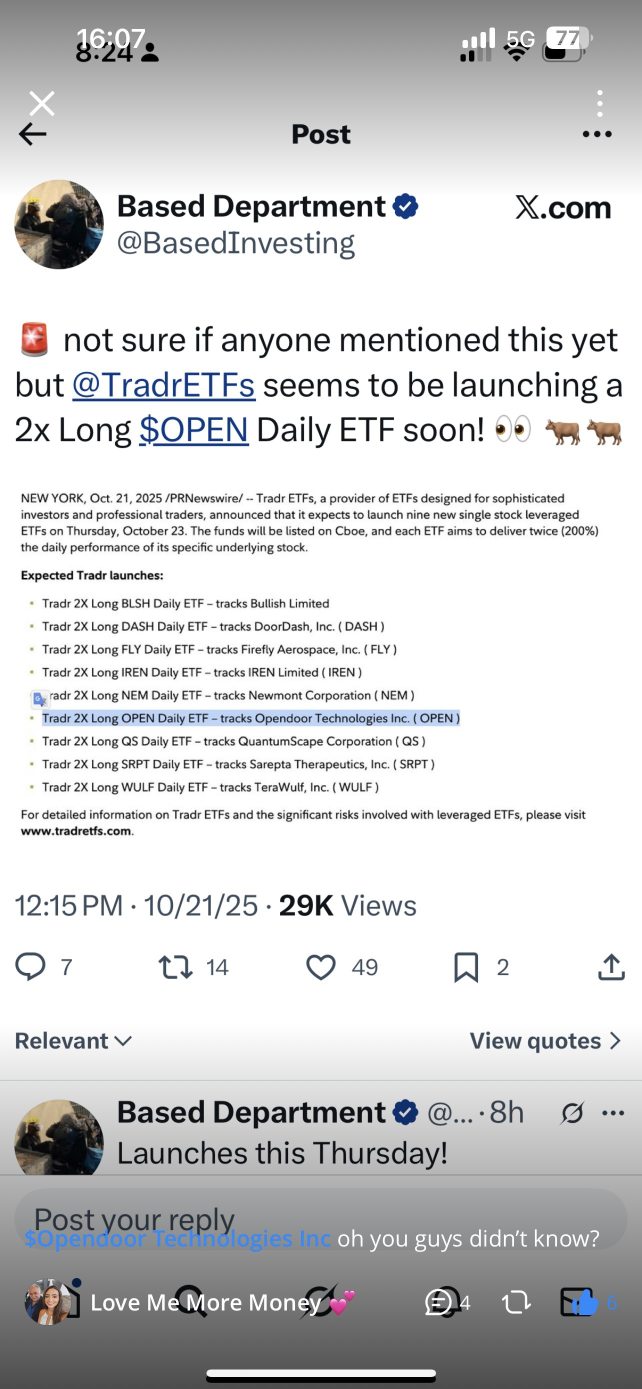This screenshot has height=1389, width=642.
Task: Open the press release image
Action: pyautogui.click(x=310, y=663)
